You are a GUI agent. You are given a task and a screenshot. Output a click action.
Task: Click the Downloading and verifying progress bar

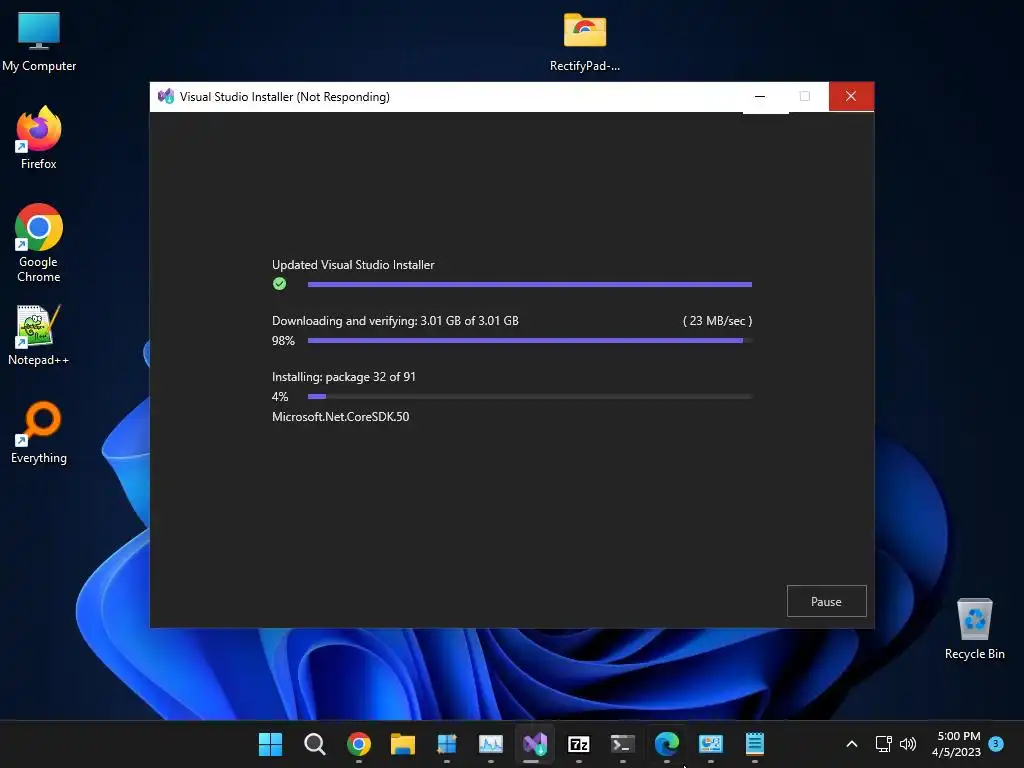click(x=530, y=340)
